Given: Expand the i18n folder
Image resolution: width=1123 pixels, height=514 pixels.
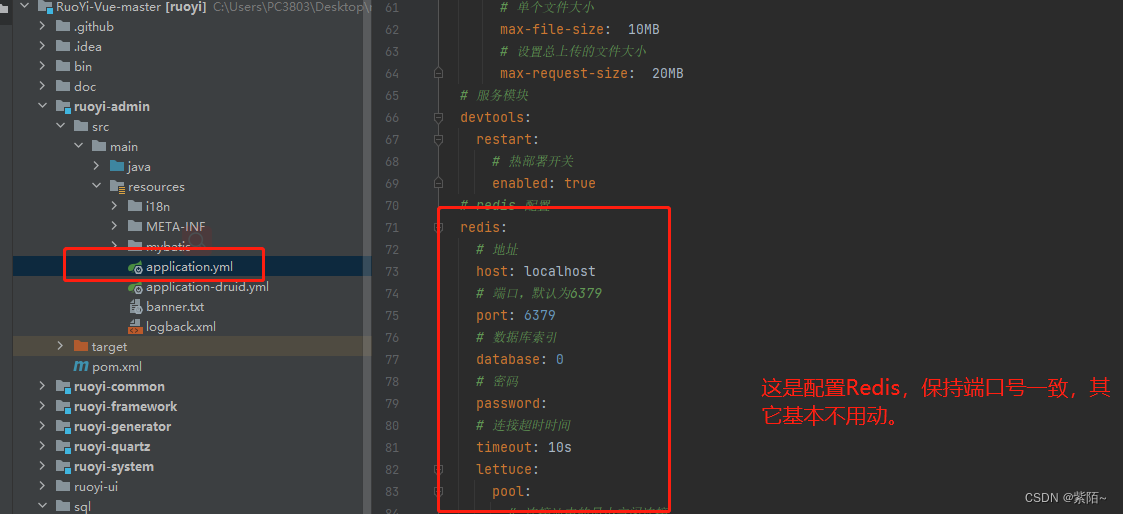Looking at the screenshot, I should (x=115, y=207).
